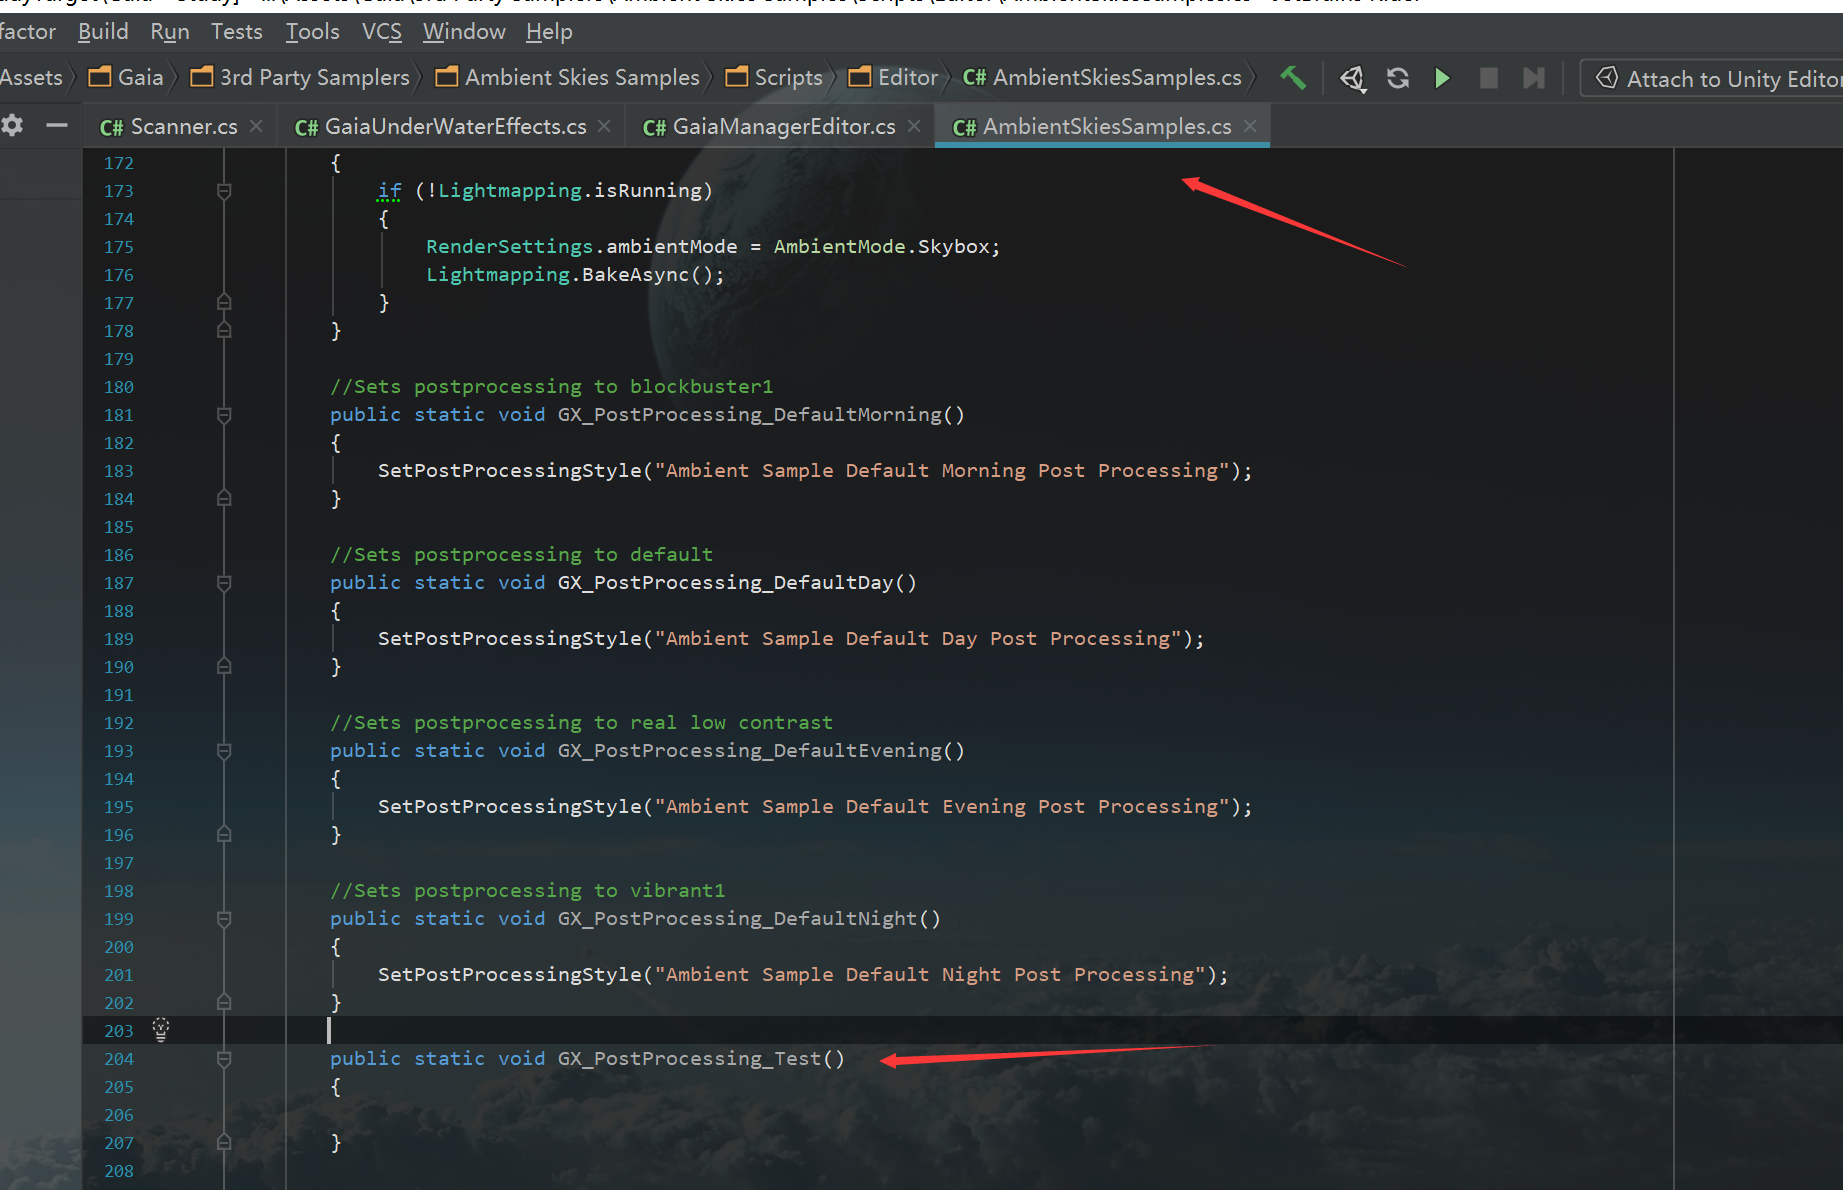
Task: Open gutter settings via the gear icon
Action: [x=12, y=125]
